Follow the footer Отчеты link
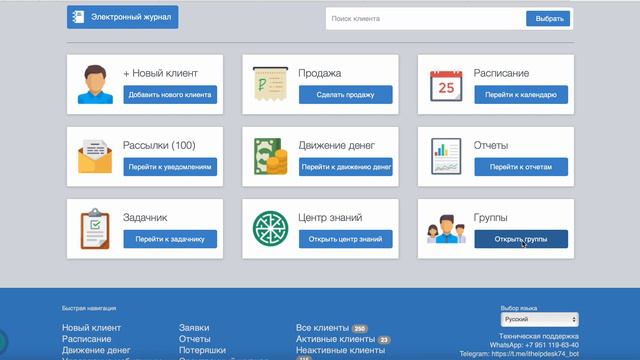 (x=195, y=339)
